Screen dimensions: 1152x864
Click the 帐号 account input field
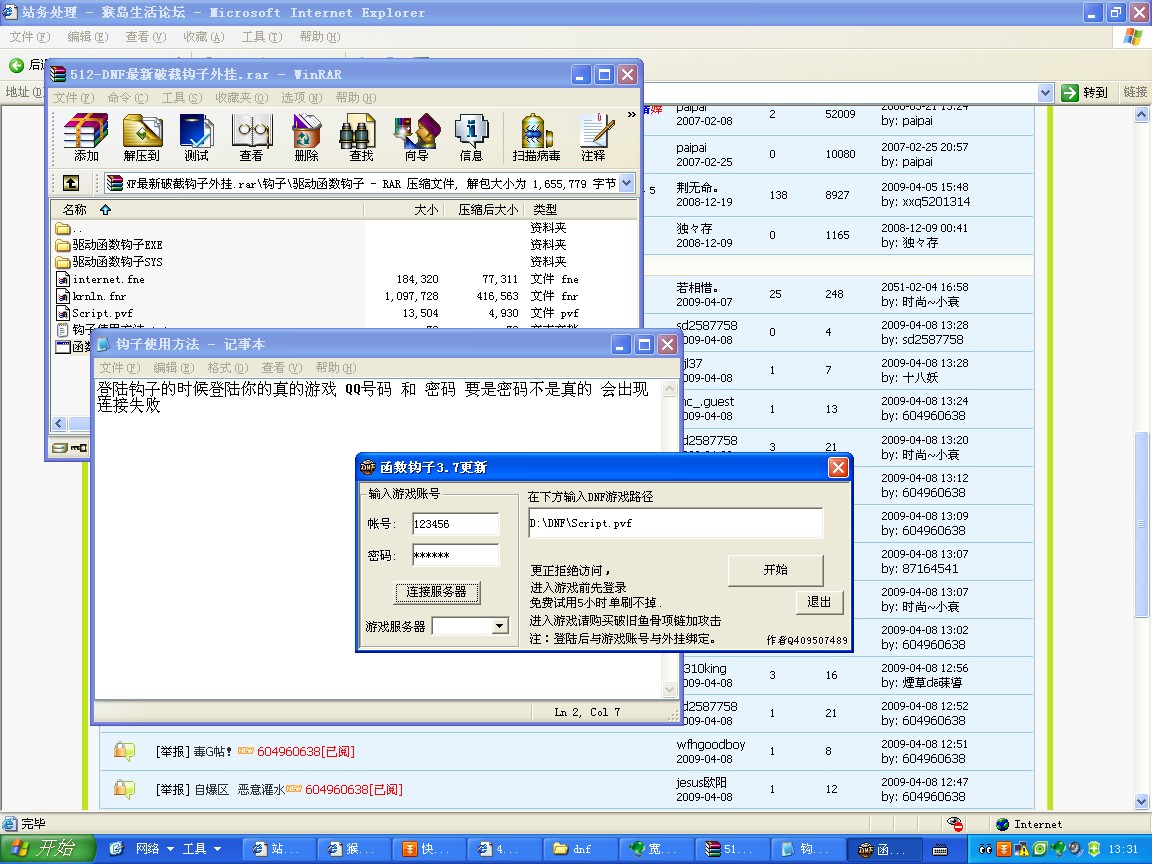coord(456,524)
